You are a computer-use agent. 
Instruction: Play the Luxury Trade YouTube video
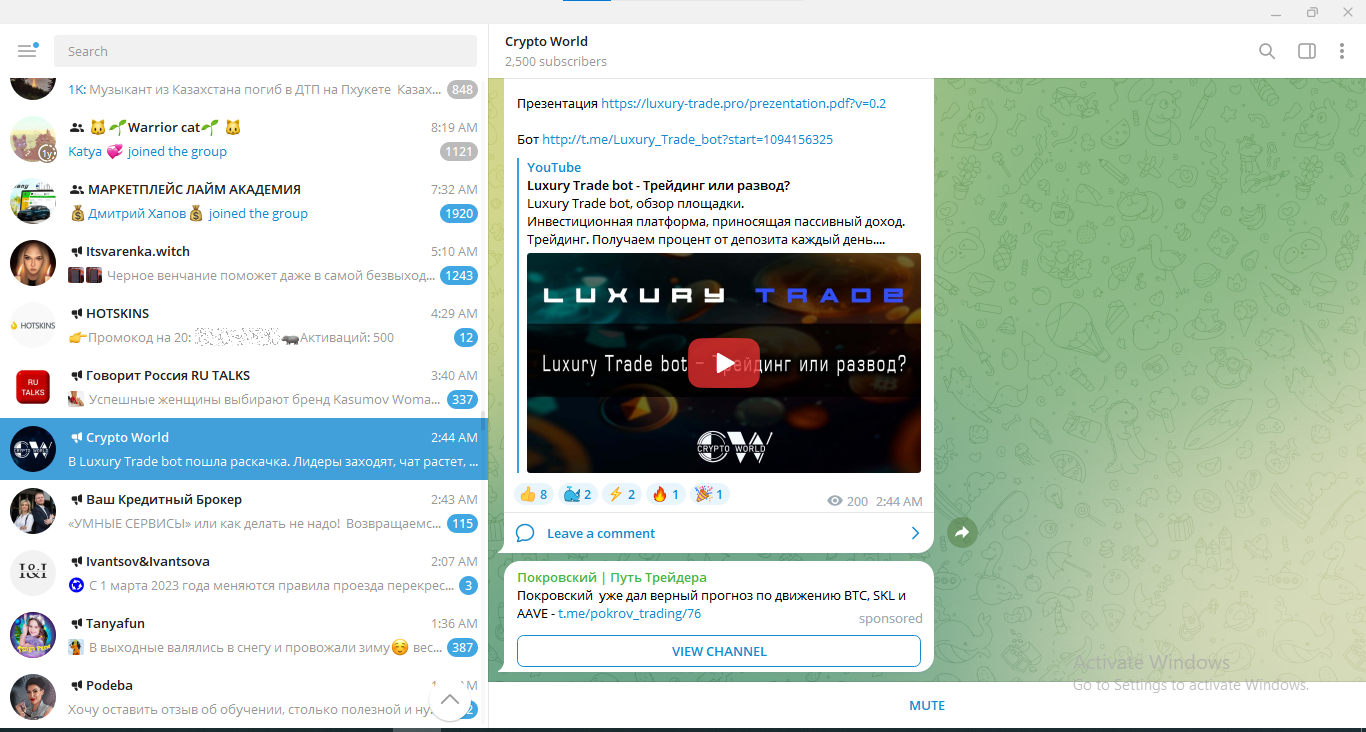tap(724, 363)
